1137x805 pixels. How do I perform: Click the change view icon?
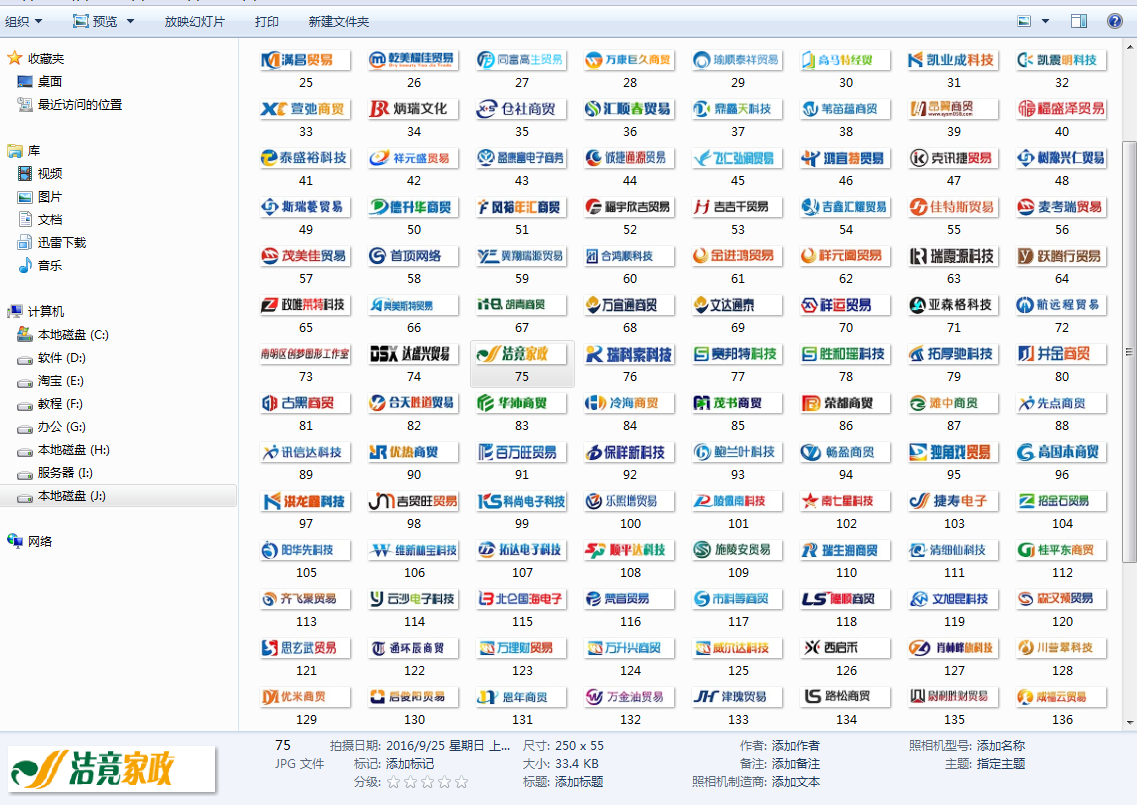(1024, 21)
